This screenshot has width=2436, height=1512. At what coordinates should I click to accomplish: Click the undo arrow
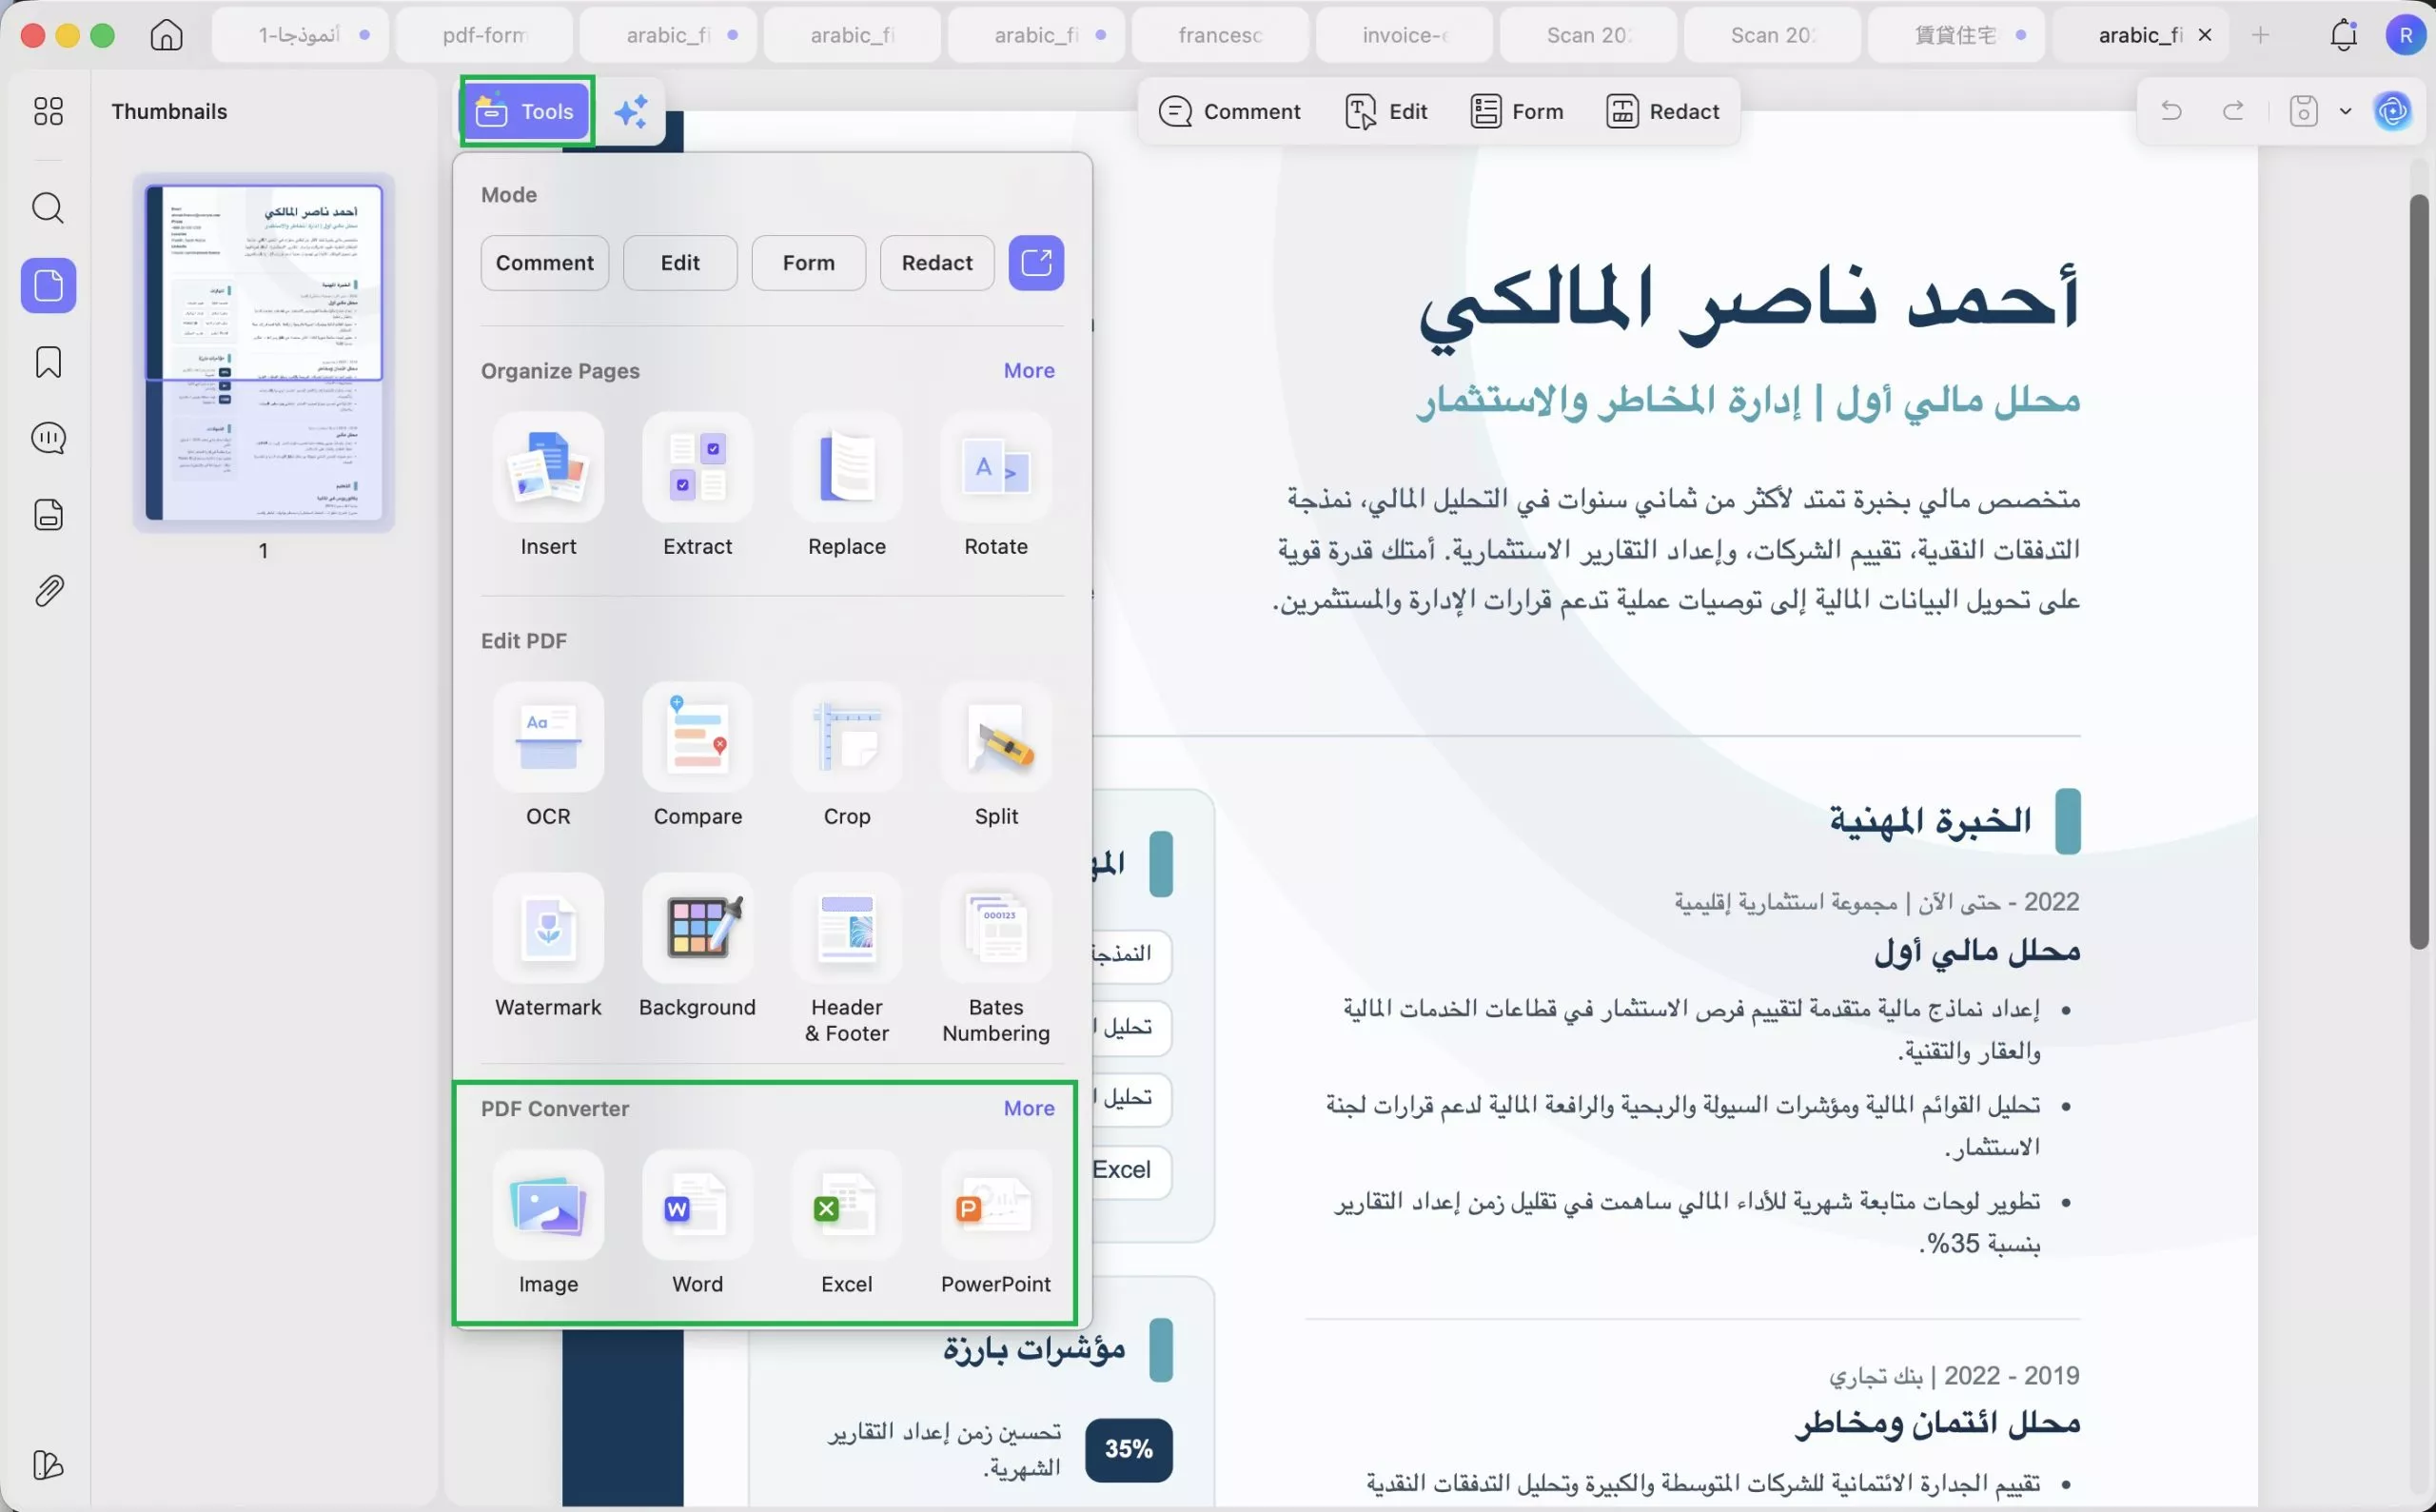[2171, 110]
